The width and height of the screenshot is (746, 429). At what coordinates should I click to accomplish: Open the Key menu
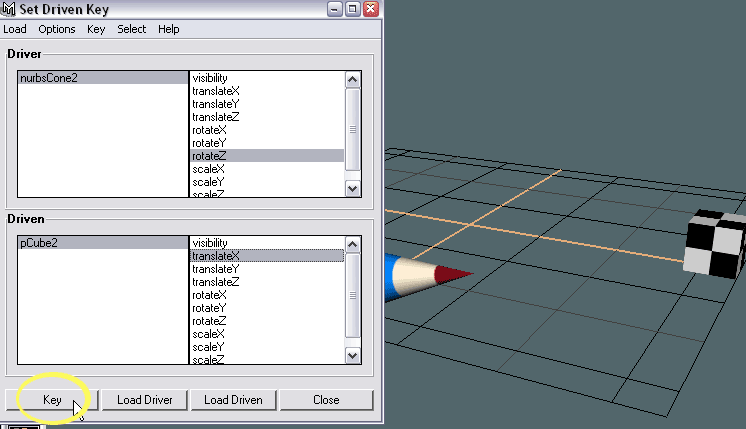click(x=96, y=30)
